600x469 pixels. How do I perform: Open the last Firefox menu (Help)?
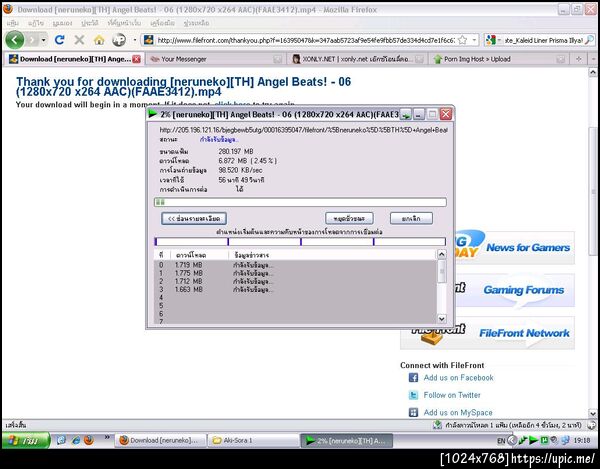[196, 23]
